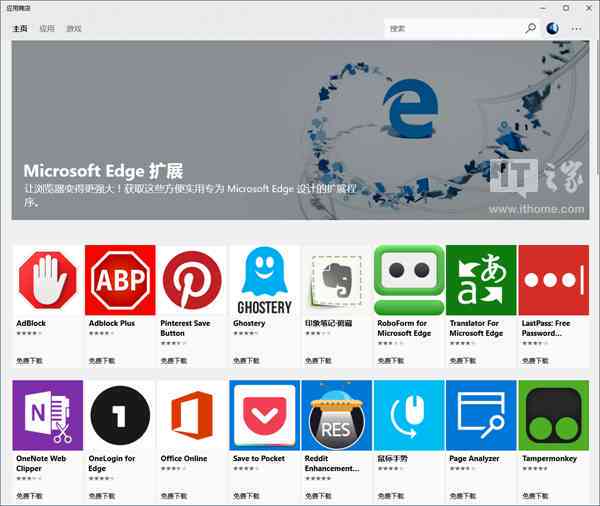Click free download under Office Online
Viewport: 600px width, 506px height.
[174, 496]
